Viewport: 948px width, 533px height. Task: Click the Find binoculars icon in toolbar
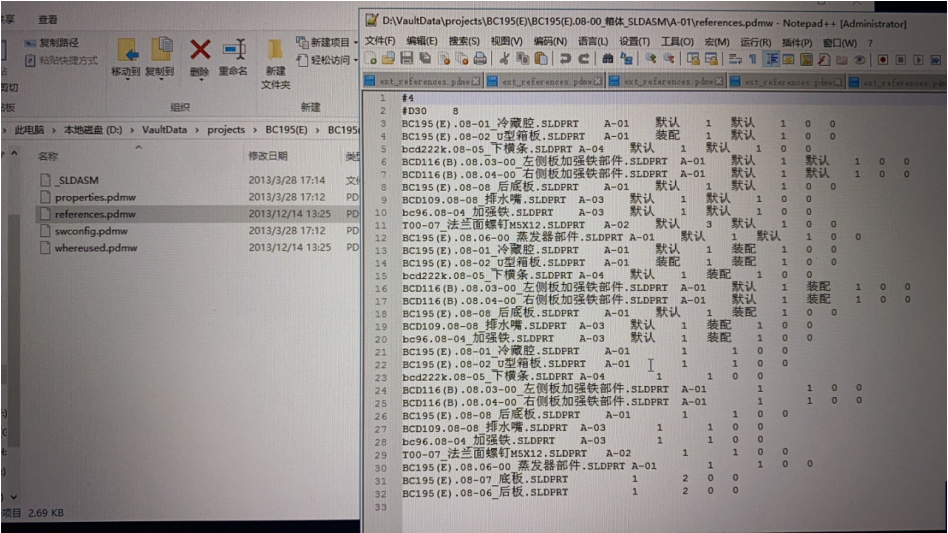(x=608, y=60)
